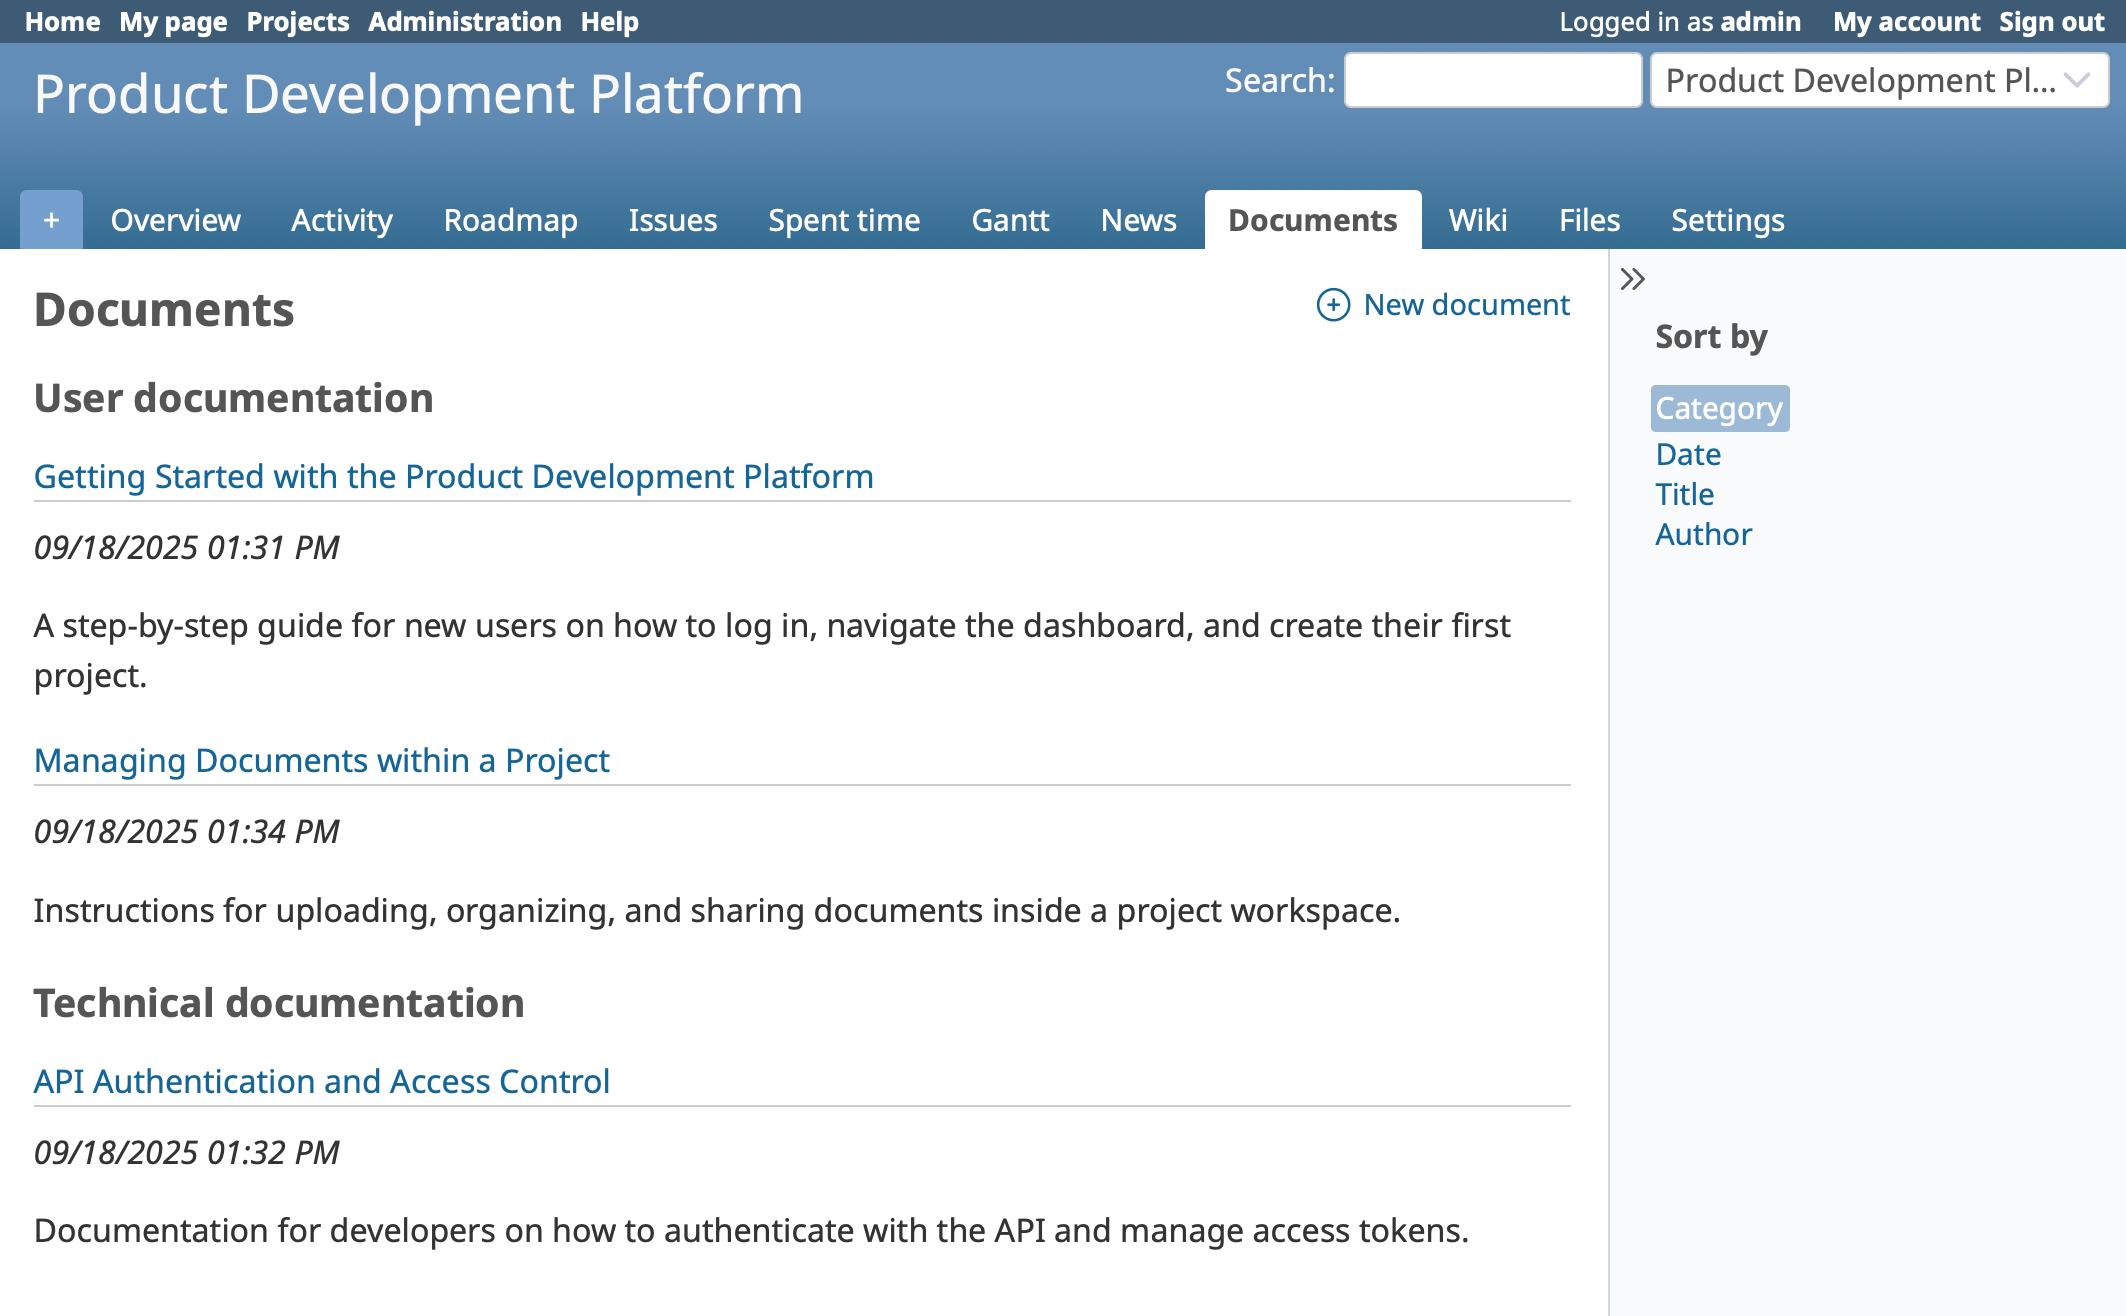Open the Administration menu

(466, 21)
